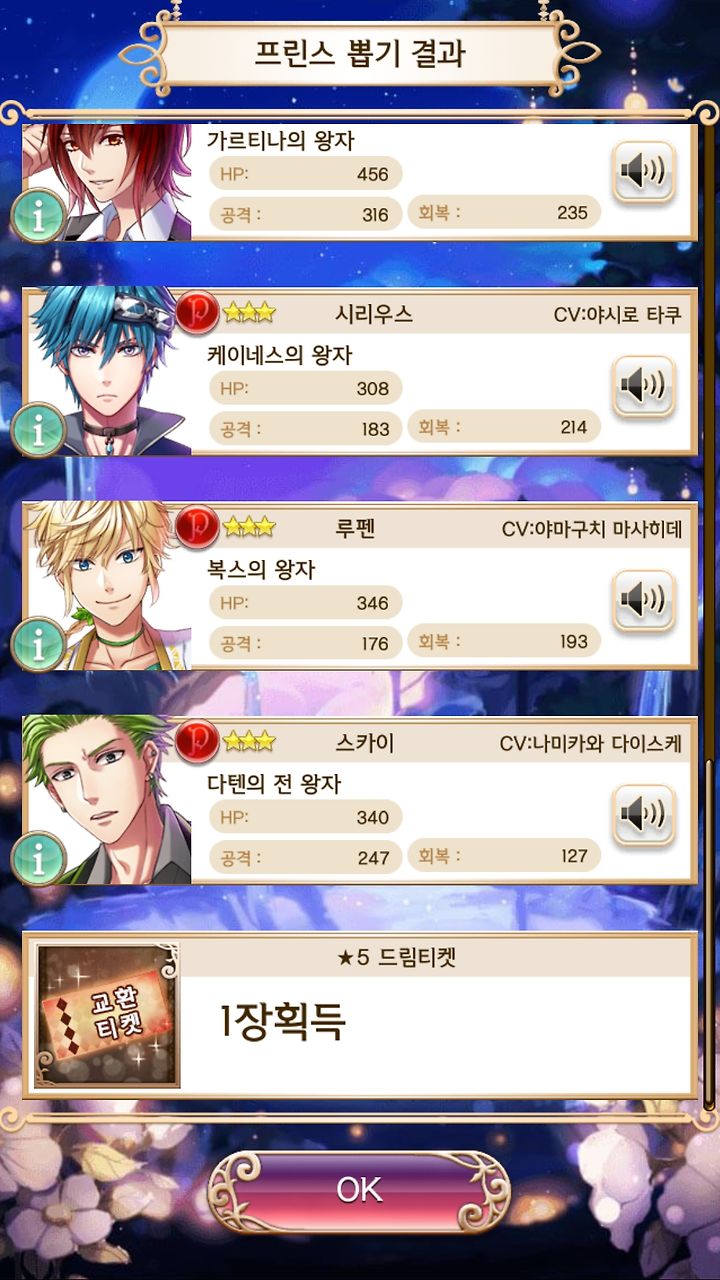The height and width of the screenshot is (1280, 720).
Task: Open info for the red-haired prince
Action: [38, 215]
